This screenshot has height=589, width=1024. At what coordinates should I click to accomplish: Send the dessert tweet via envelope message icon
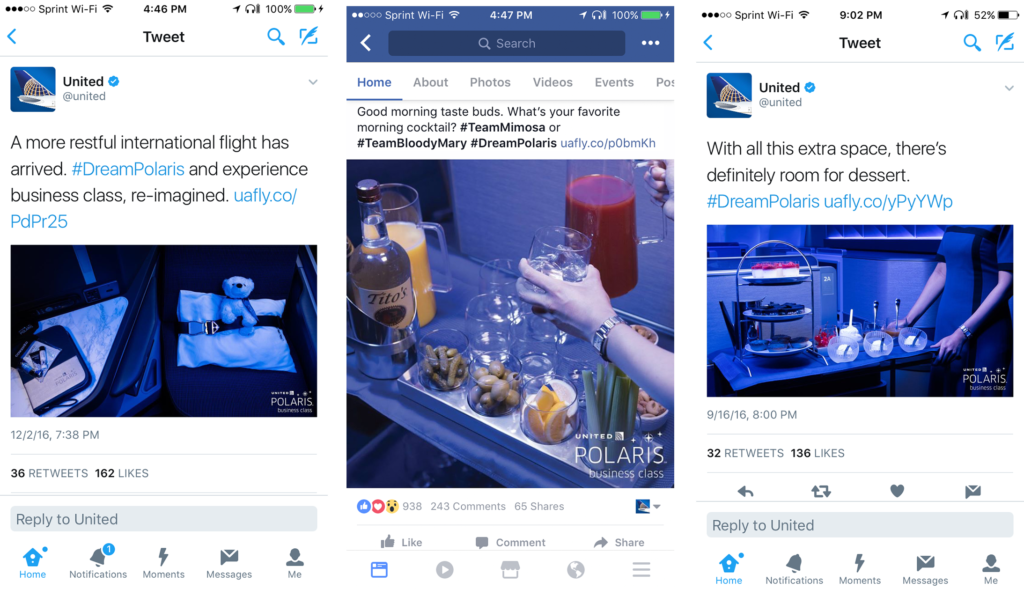click(x=973, y=491)
